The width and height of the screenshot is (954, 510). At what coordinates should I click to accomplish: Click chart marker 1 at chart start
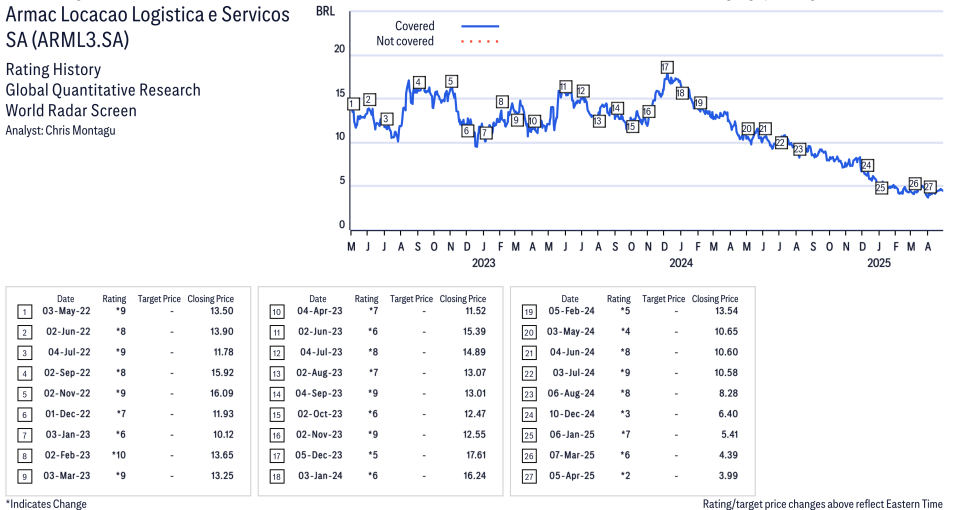click(352, 104)
